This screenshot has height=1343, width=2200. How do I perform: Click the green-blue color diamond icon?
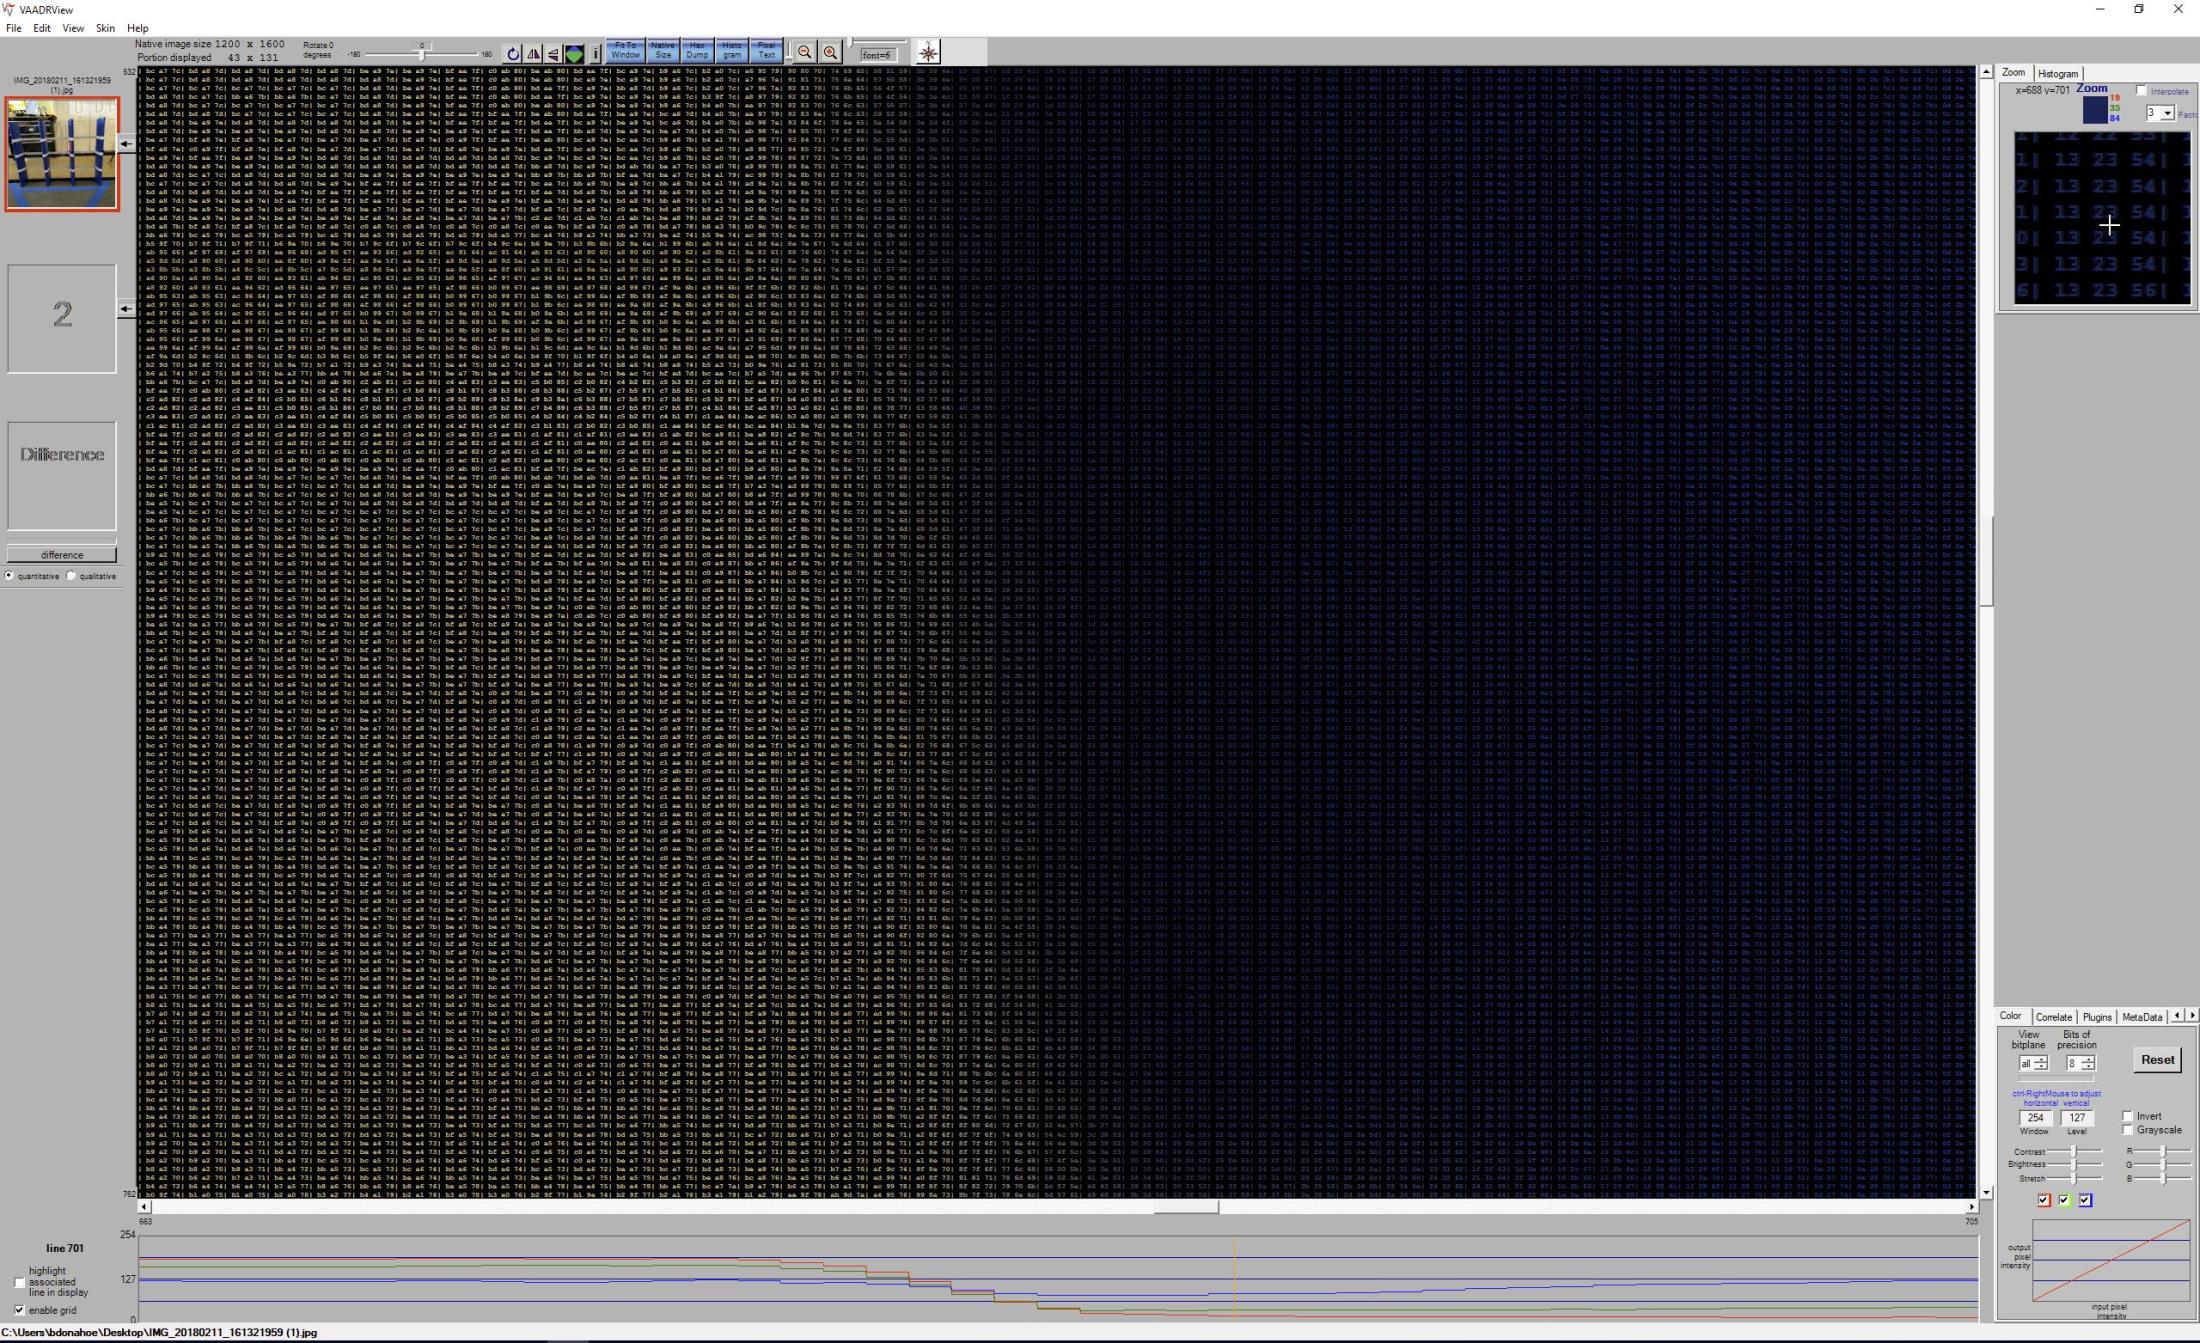[574, 54]
